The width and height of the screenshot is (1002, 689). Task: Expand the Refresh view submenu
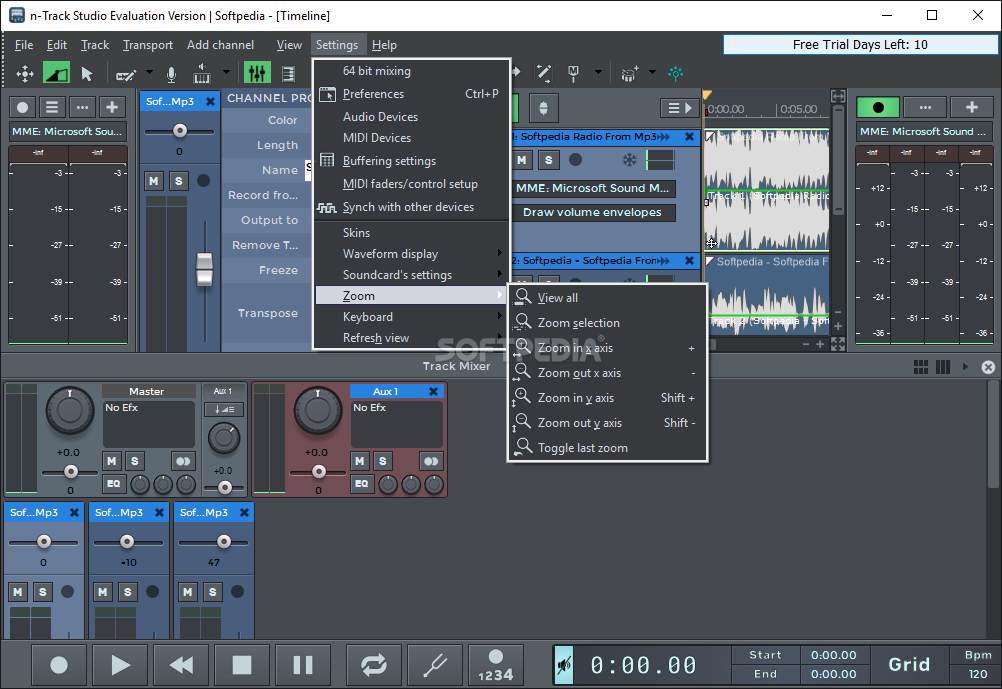tap(411, 338)
